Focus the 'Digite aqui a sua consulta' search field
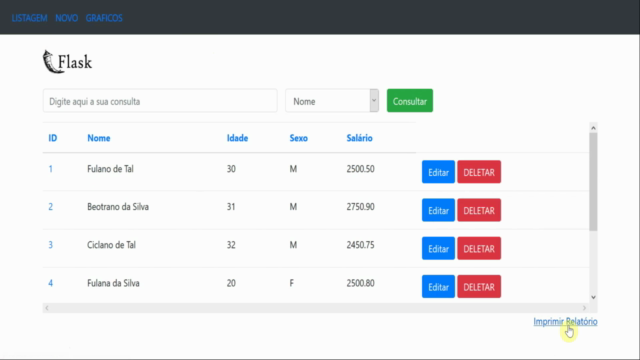 pos(160,101)
